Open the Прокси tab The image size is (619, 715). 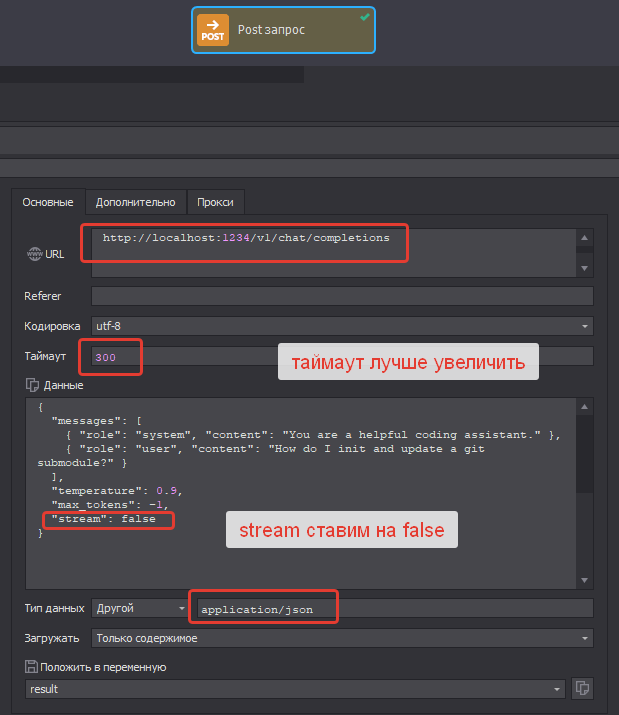215,202
